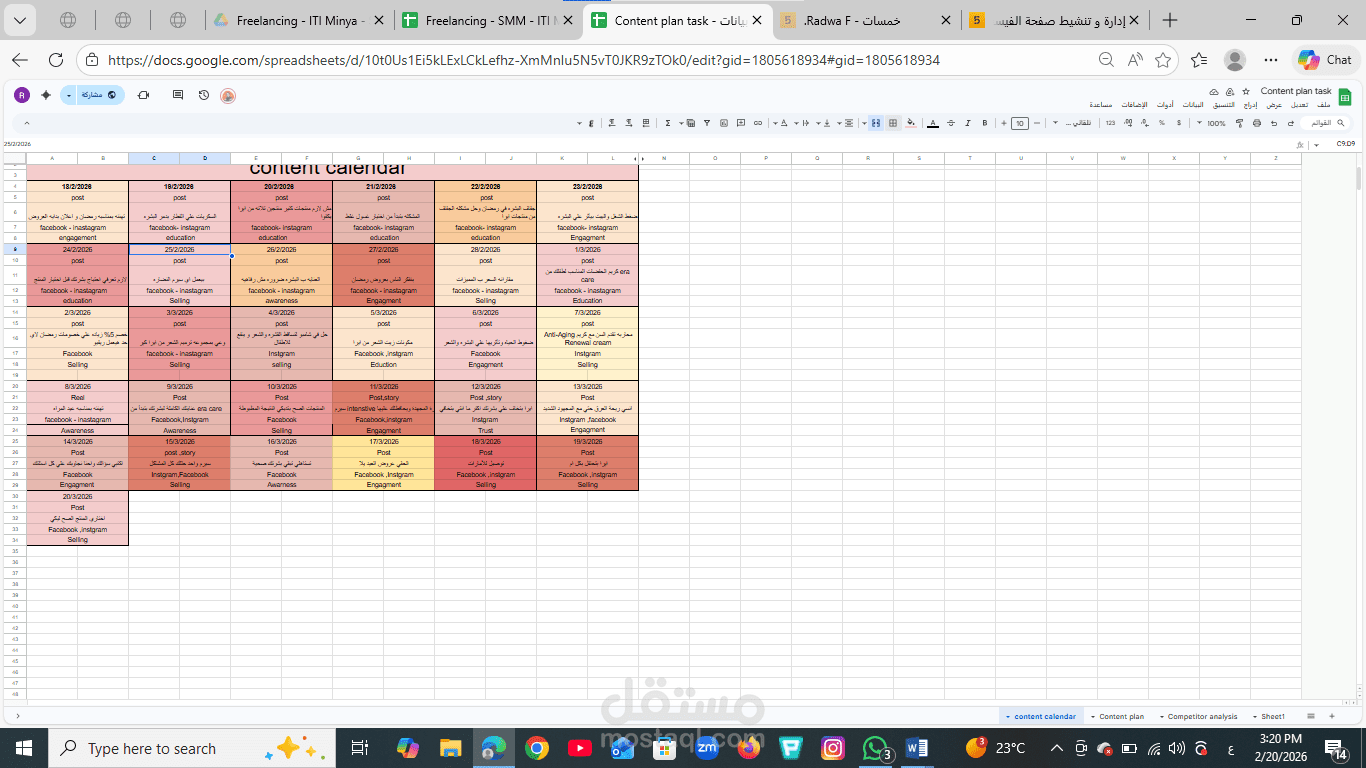The width and height of the screenshot is (1366, 768).
Task: Insert comment toolbar icon
Action: click(x=741, y=123)
